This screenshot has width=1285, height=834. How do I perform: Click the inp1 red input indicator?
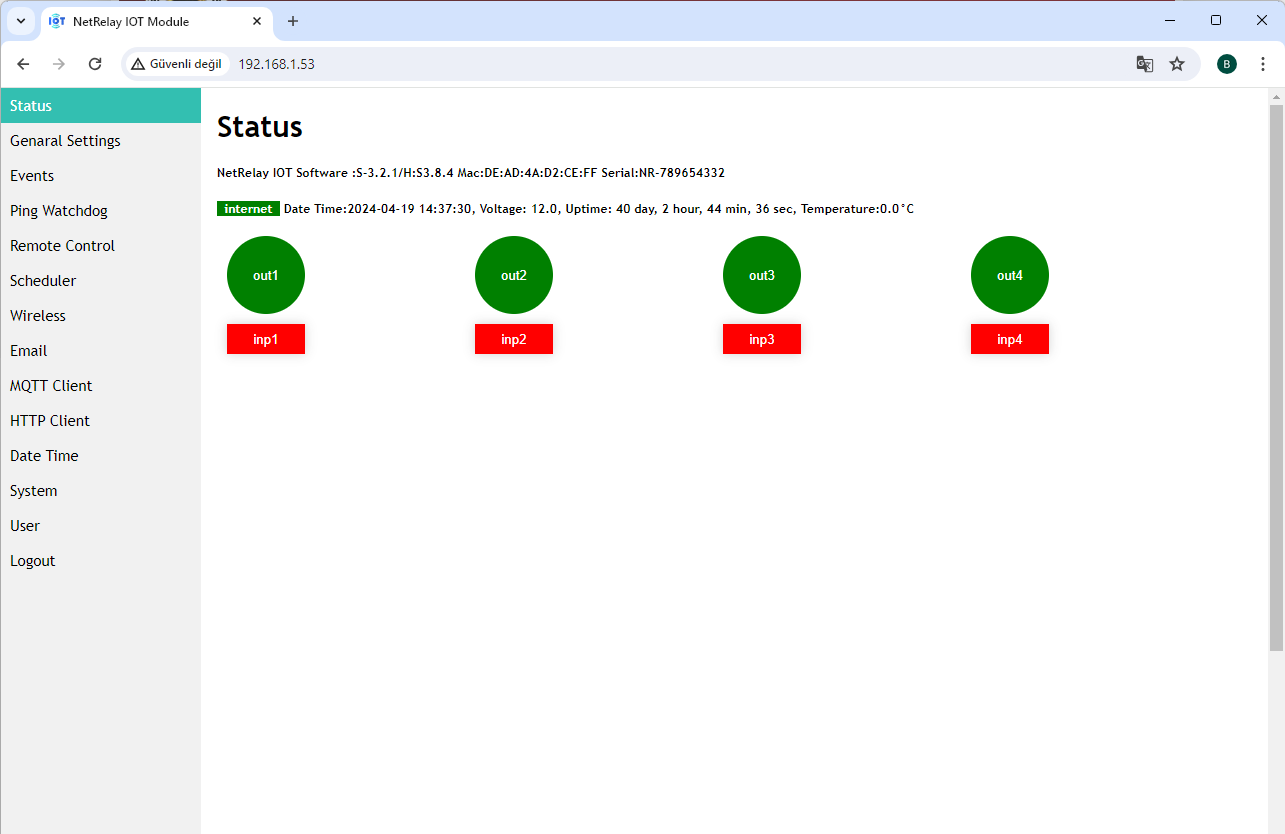tap(266, 339)
